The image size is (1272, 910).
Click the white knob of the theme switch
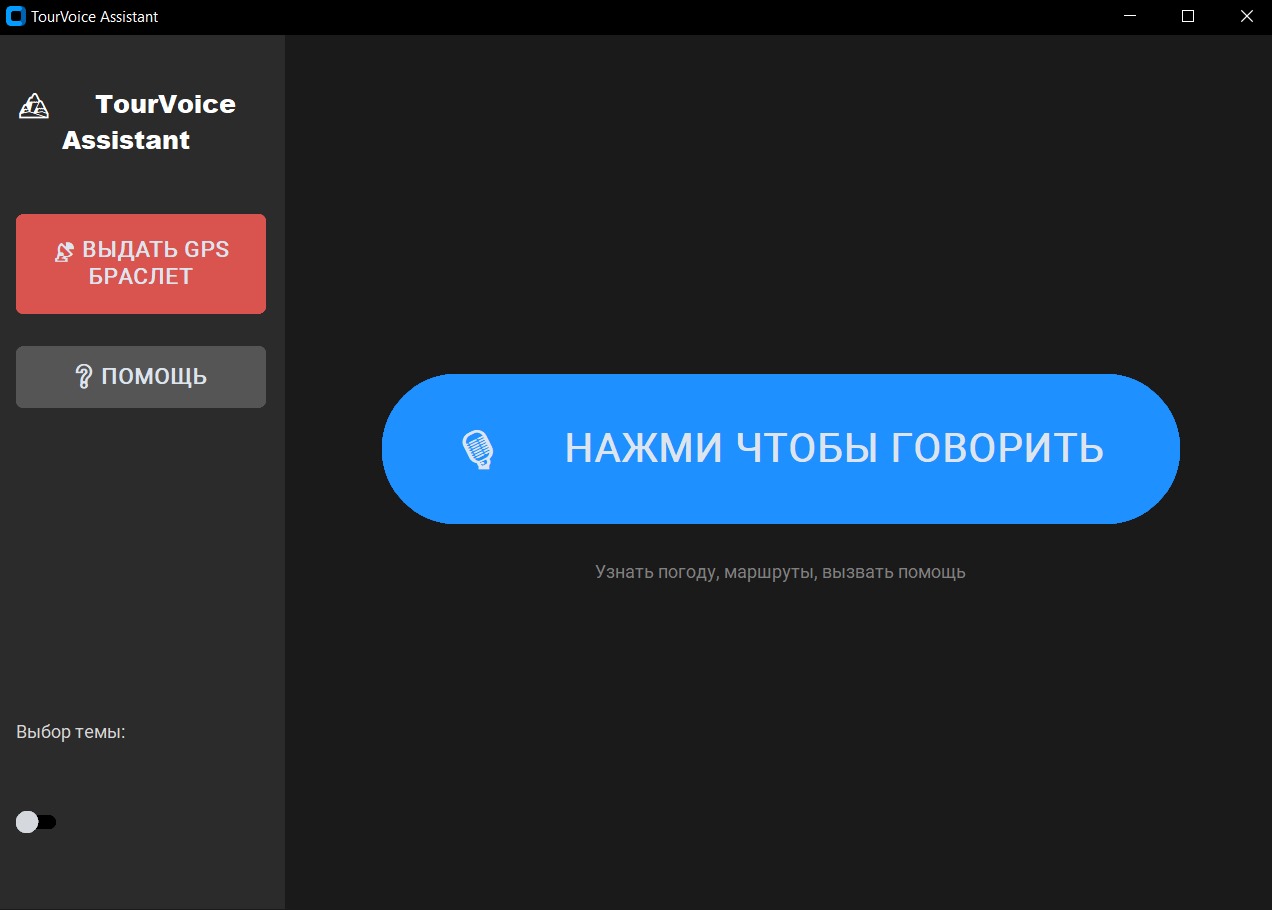(26, 821)
